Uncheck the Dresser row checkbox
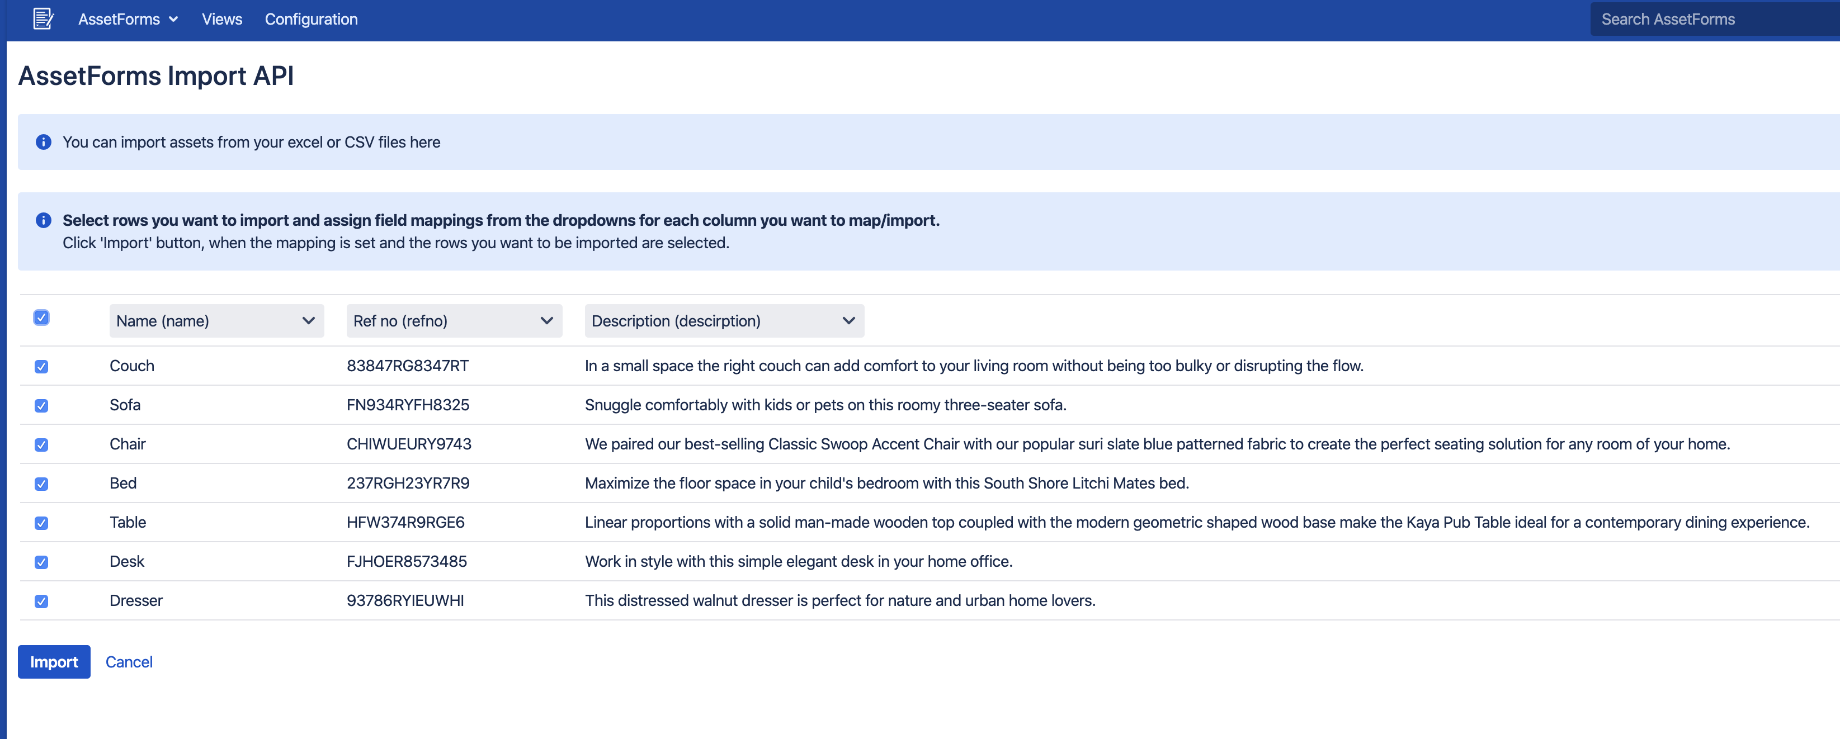Viewport: 1840px width, 739px height. coord(41,601)
